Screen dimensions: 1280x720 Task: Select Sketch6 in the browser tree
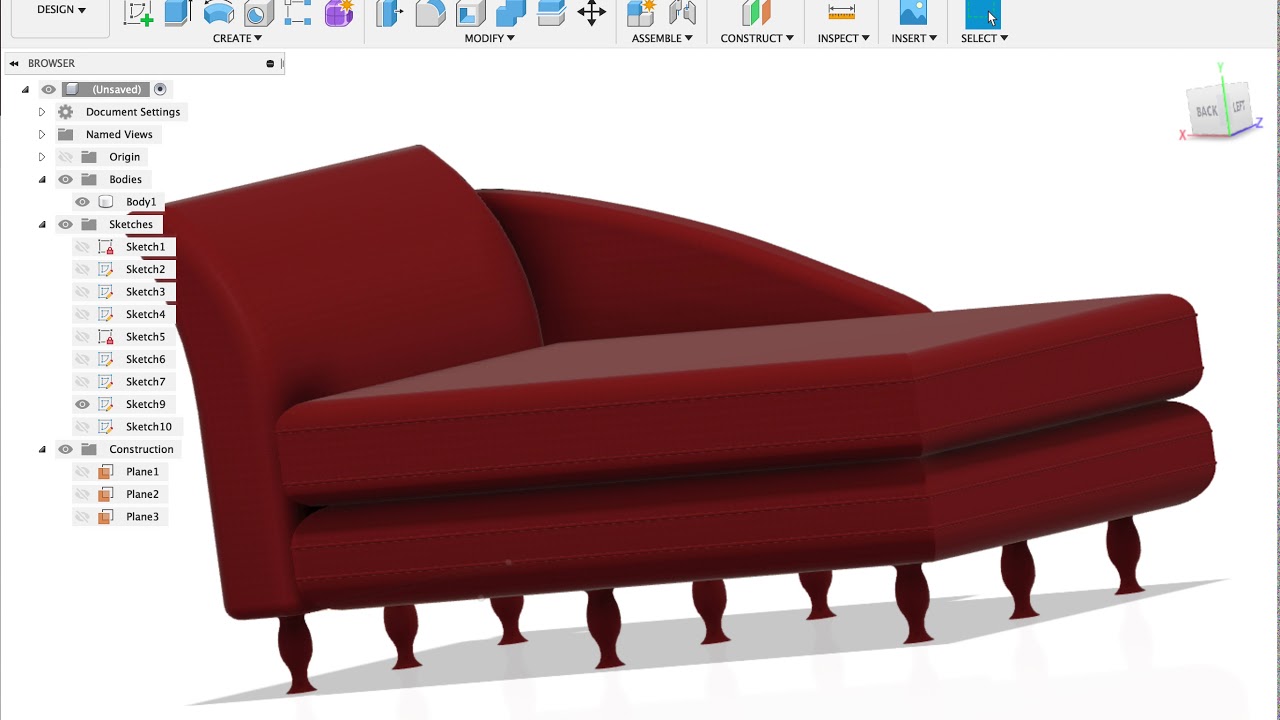pos(146,360)
